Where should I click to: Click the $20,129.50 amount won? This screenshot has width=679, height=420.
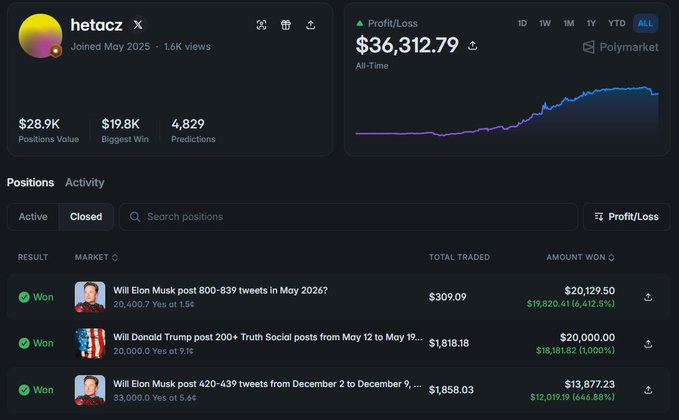coord(589,291)
